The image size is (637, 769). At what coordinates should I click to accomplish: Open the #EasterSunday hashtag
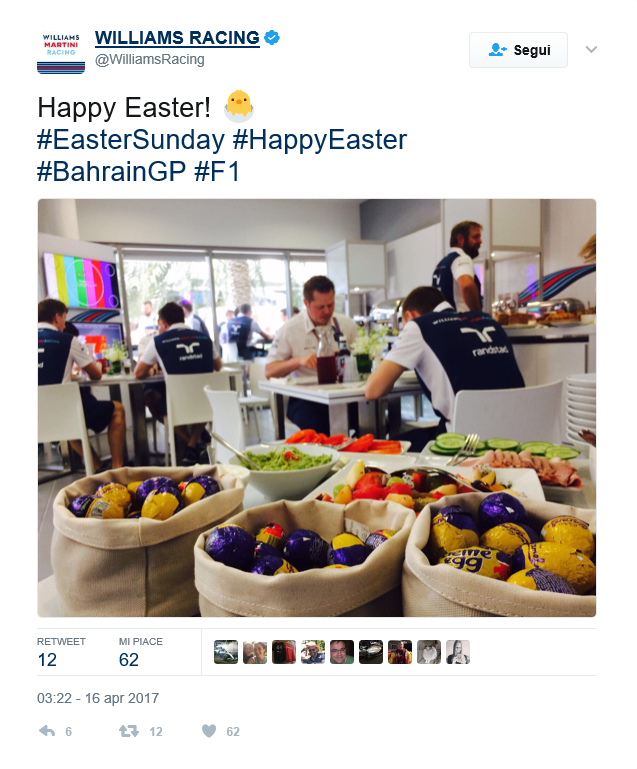point(130,139)
